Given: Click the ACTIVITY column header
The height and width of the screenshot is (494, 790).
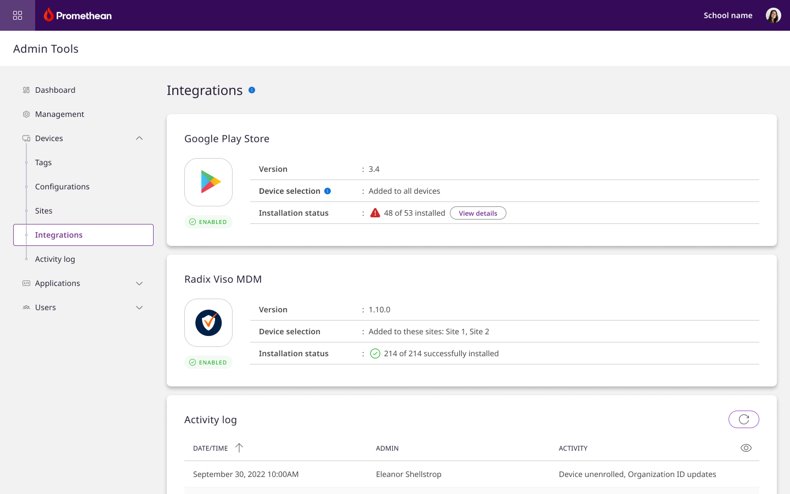Looking at the screenshot, I should 573,448.
